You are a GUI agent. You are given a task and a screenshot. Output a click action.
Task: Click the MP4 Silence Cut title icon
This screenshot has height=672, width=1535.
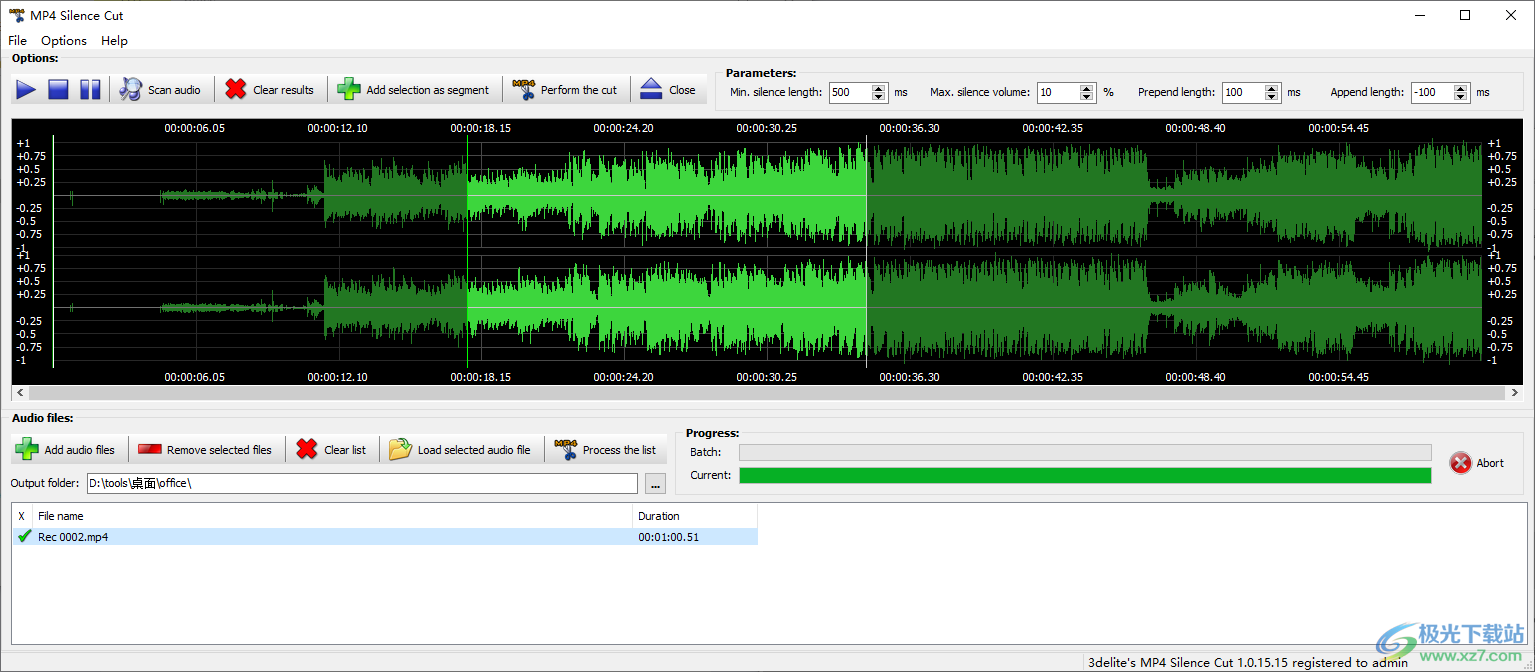17,15
